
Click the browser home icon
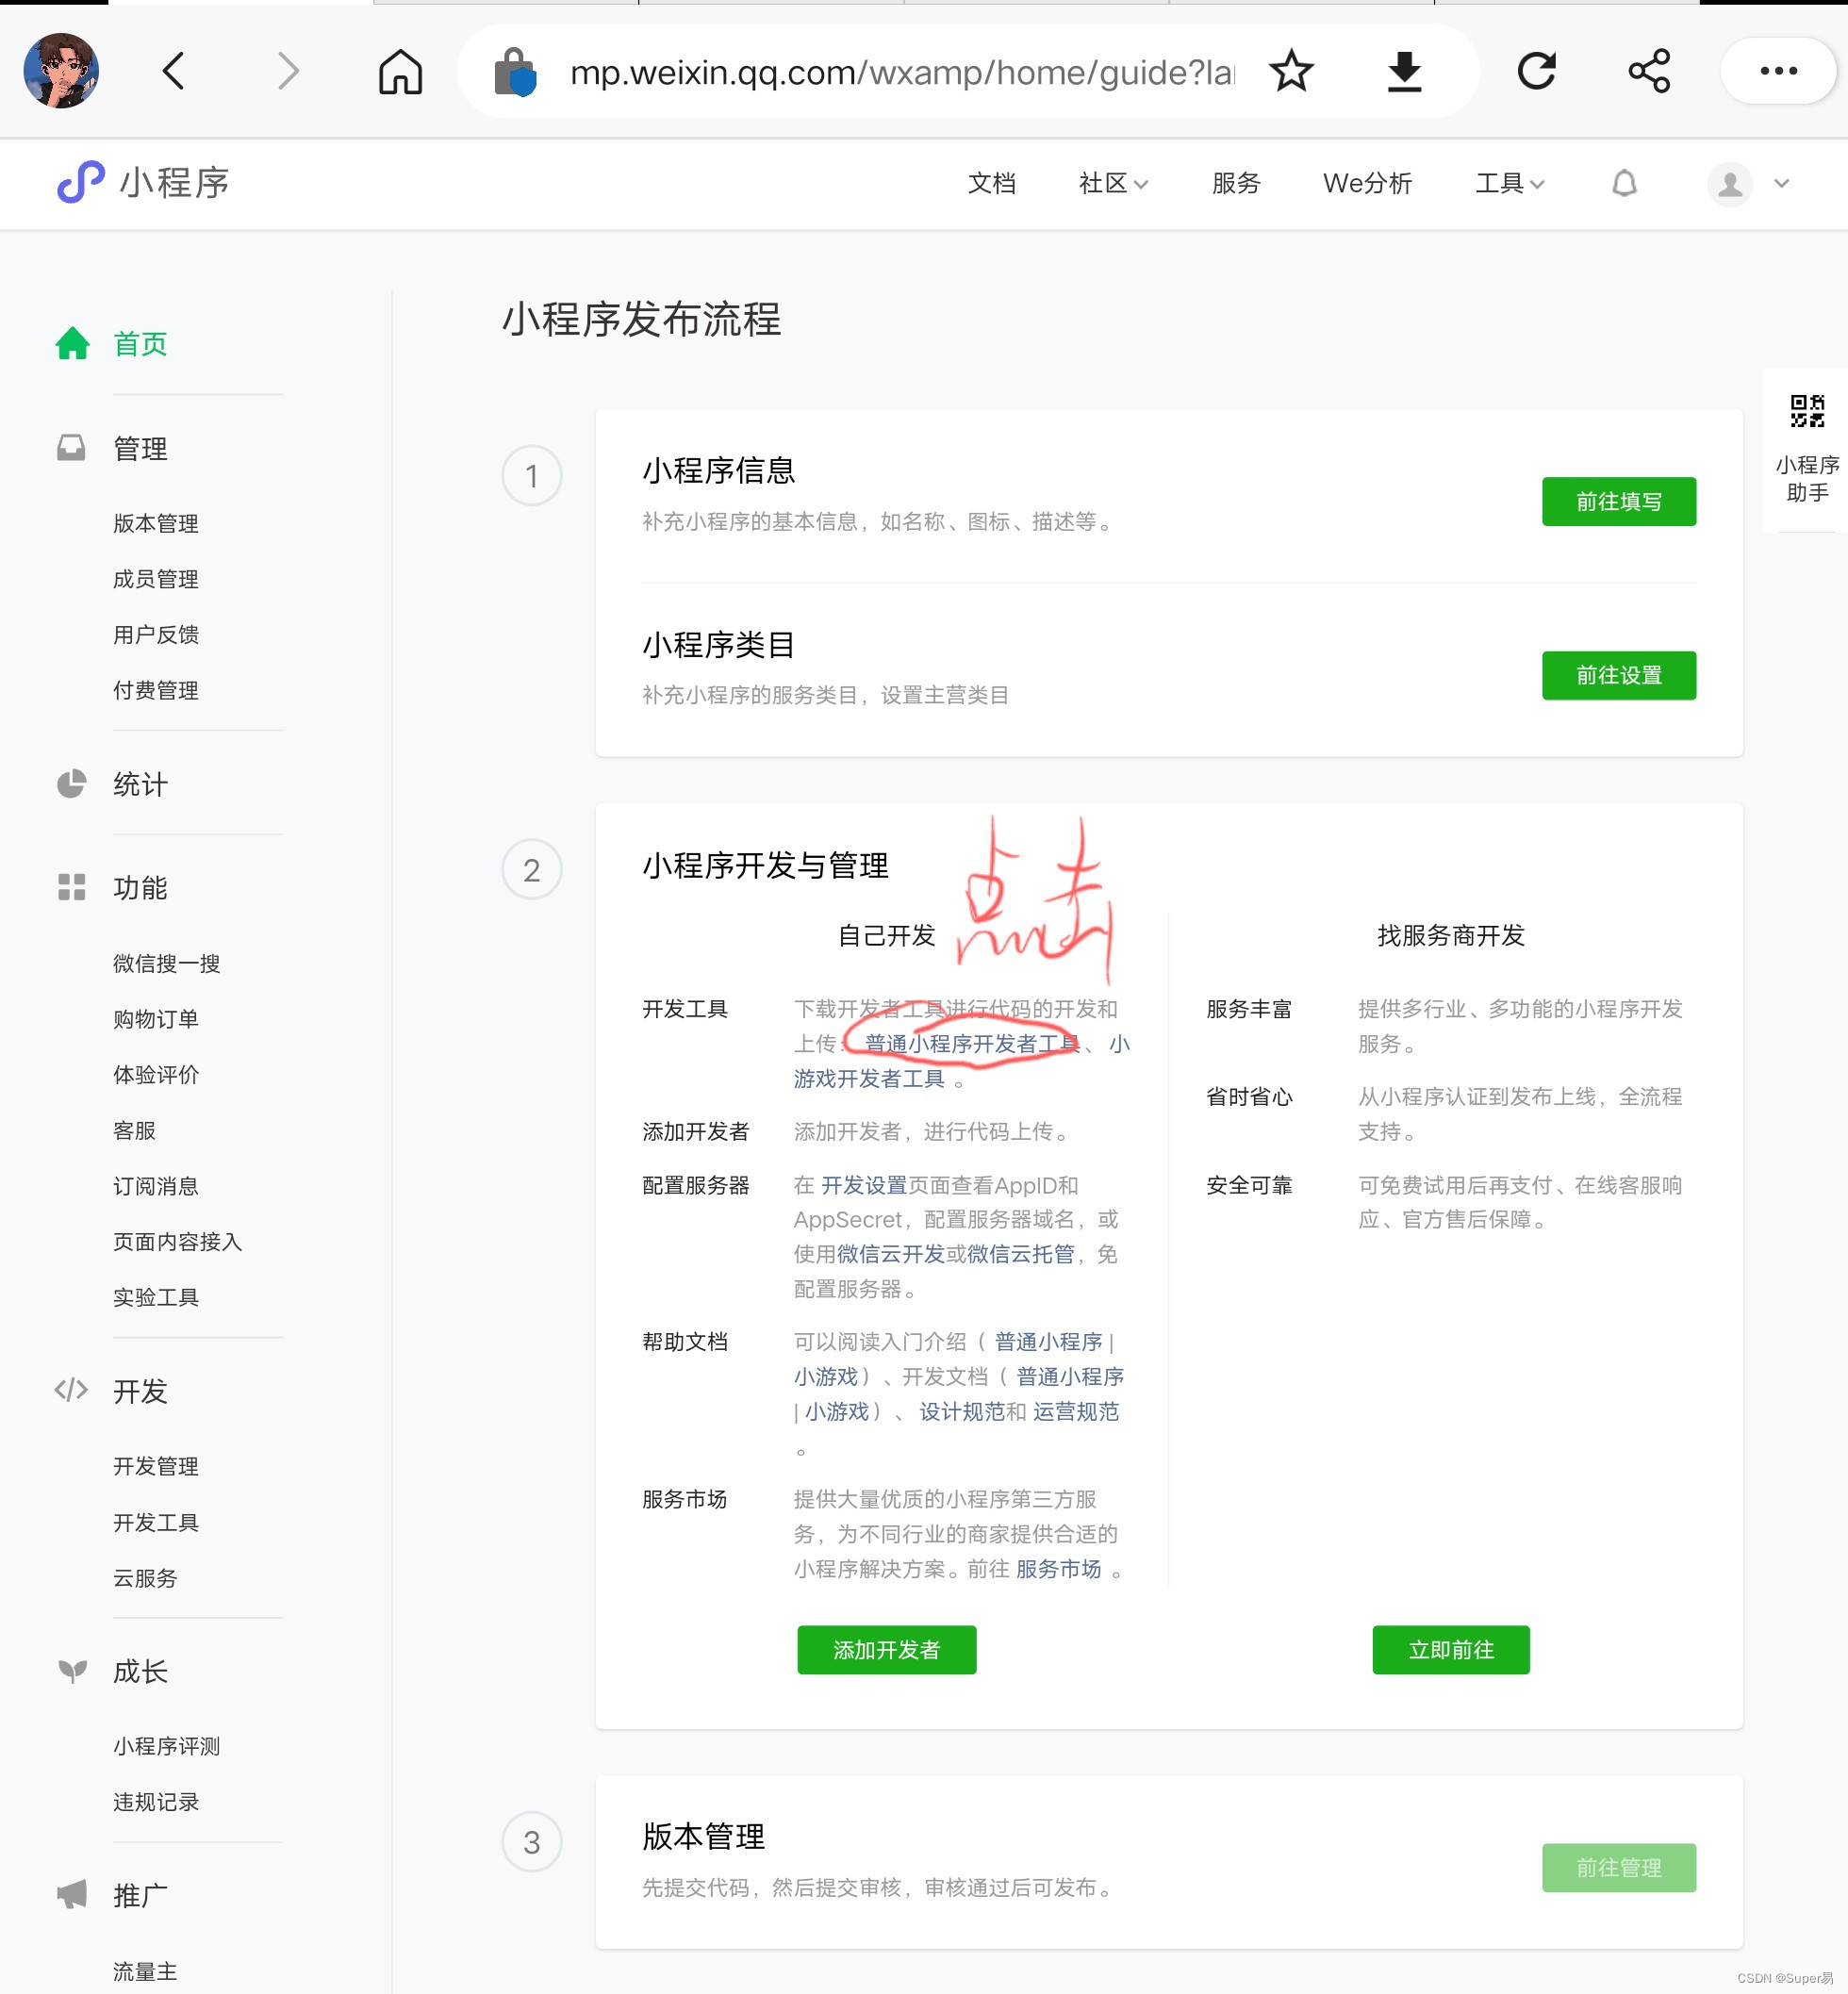pyautogui.click(x=400, y=72)
